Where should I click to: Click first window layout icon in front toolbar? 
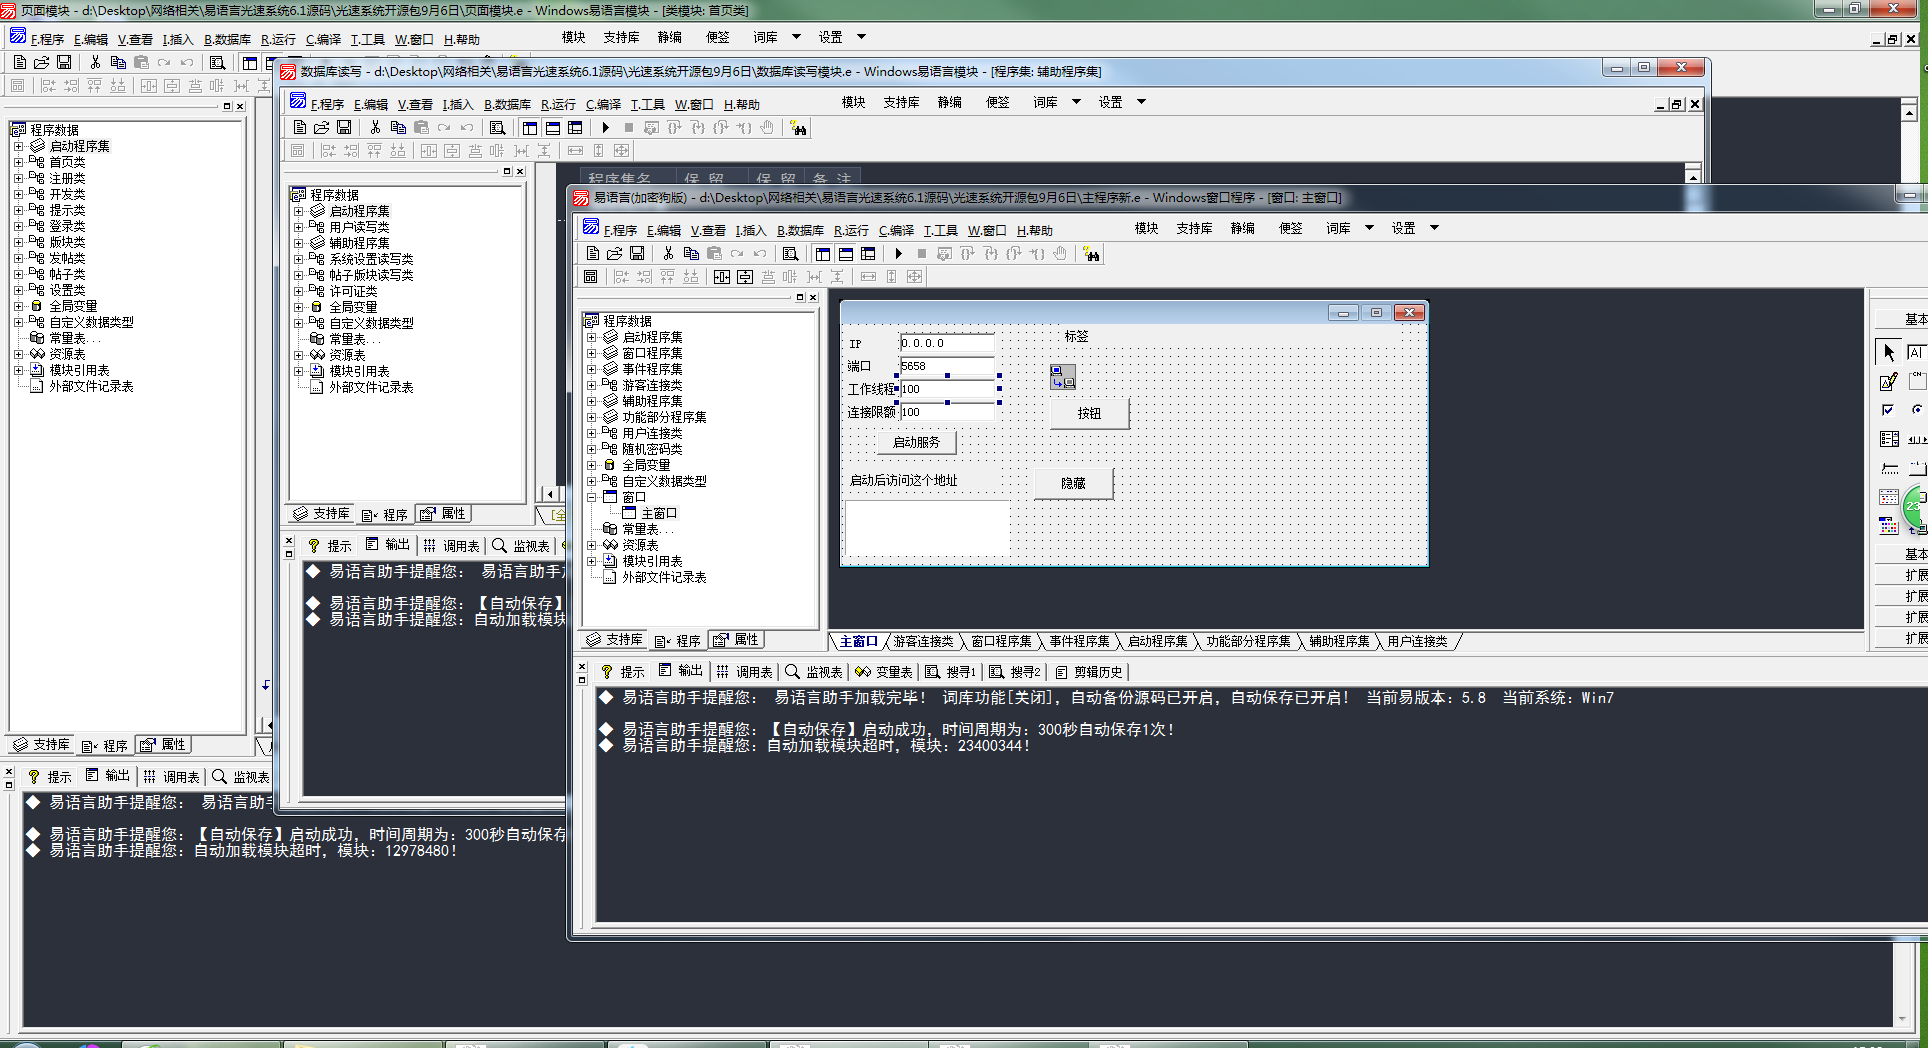822,254
